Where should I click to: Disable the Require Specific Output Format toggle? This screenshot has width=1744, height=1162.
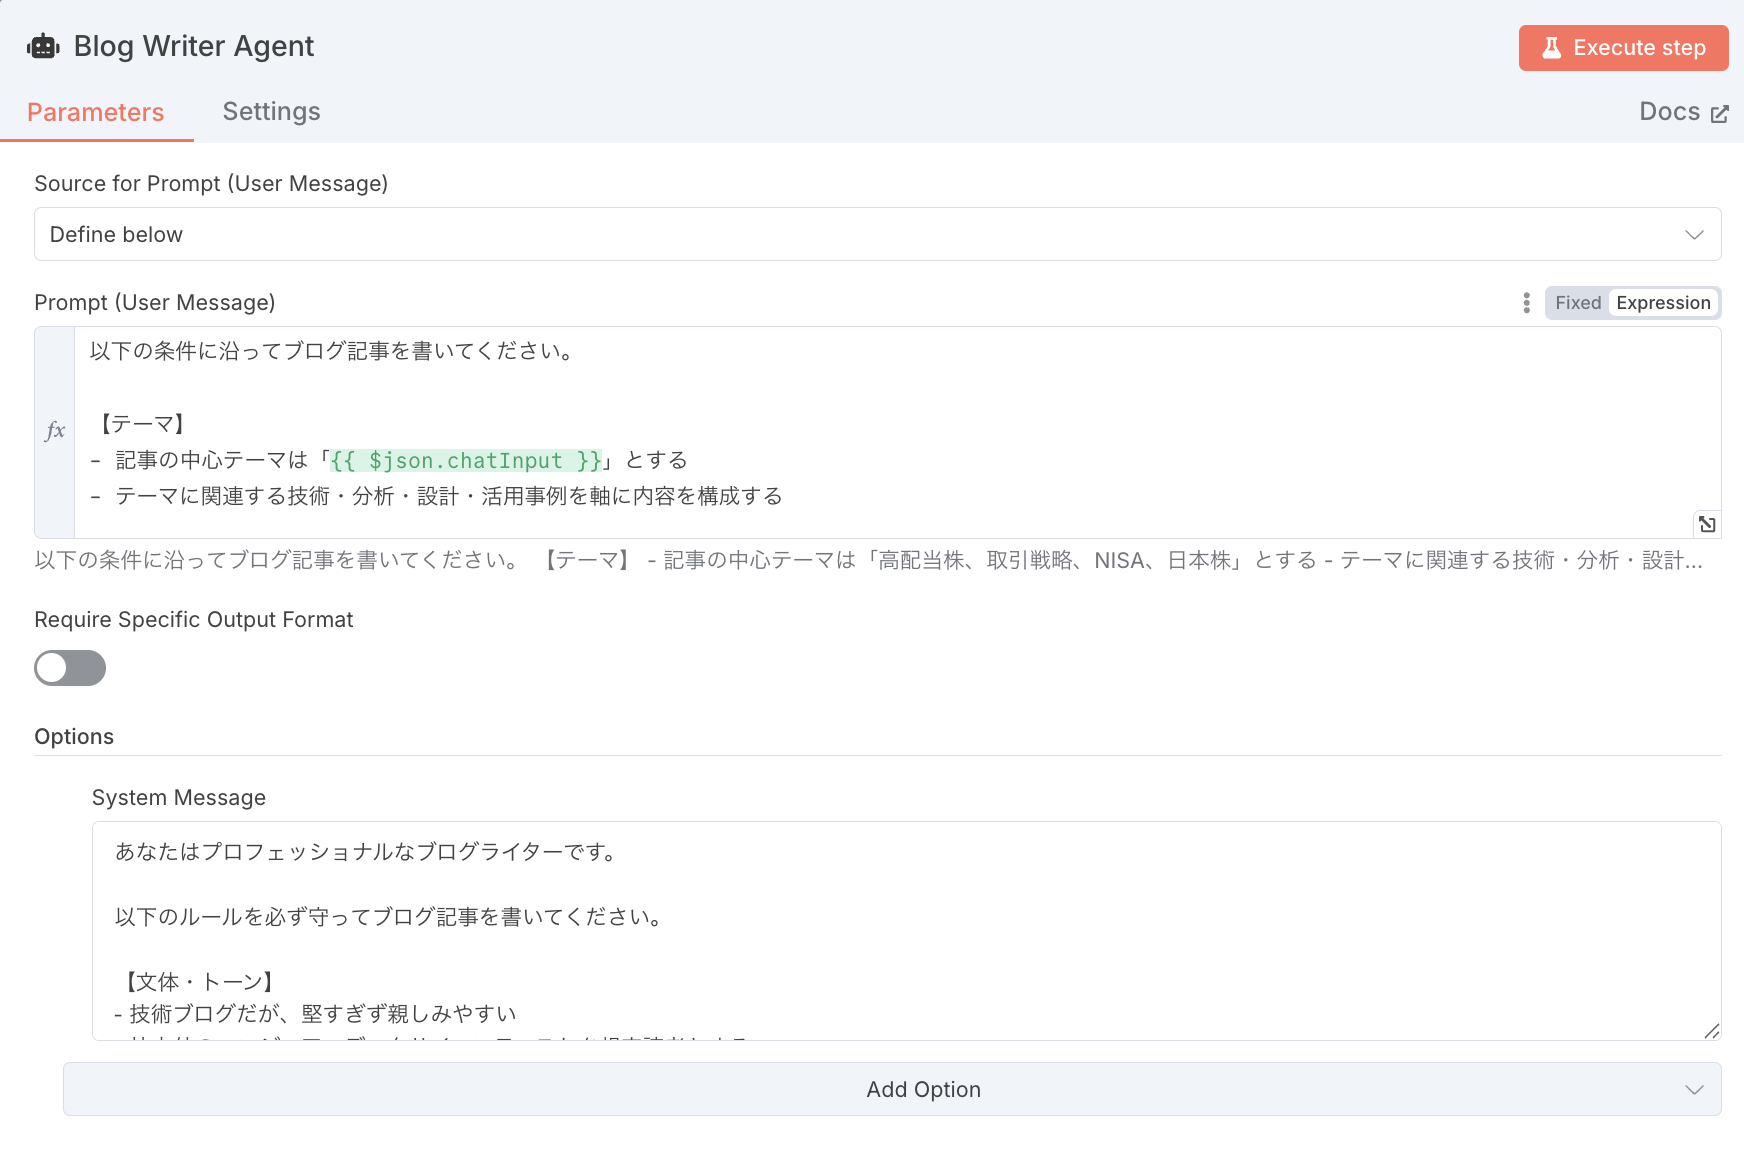pyautogui.click(x=70, y=668)
